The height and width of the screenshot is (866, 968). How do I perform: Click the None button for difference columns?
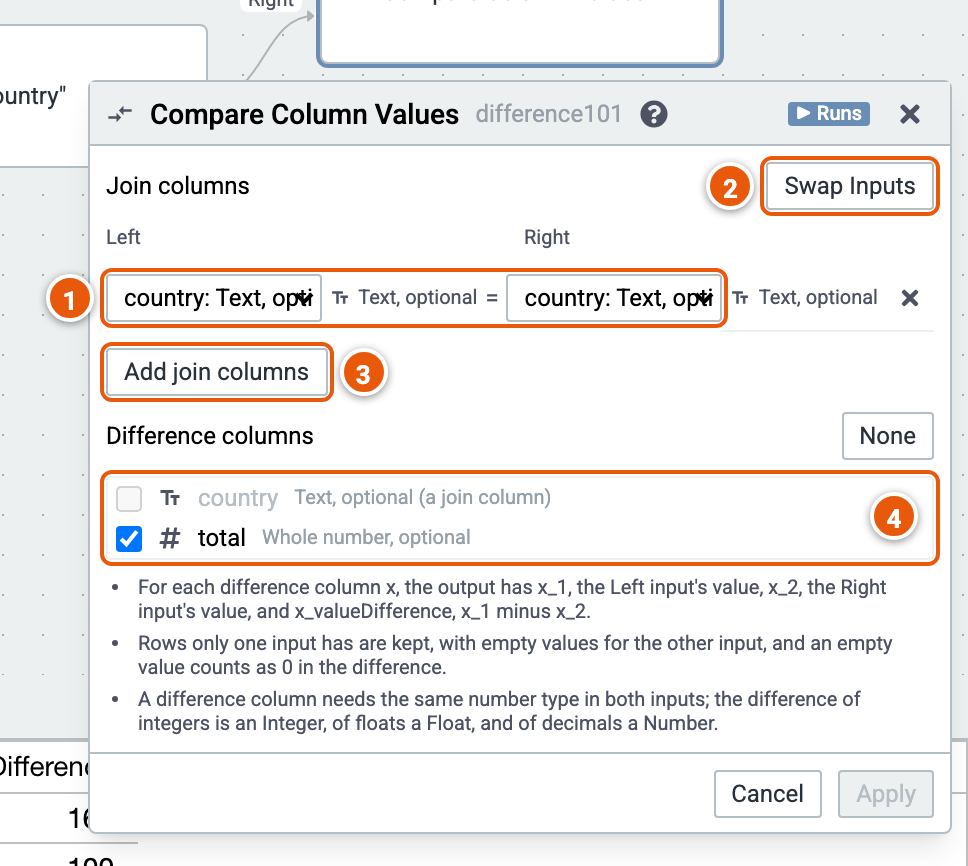coord(887,436)
